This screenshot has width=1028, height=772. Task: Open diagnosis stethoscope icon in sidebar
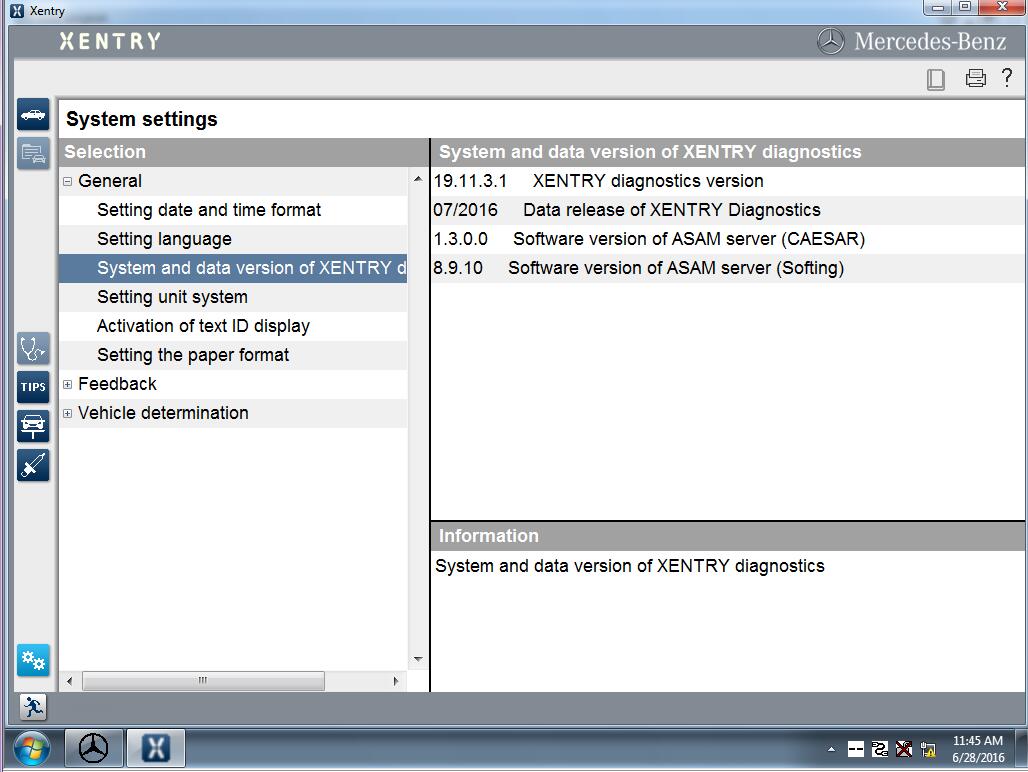[x=33, y=348]
